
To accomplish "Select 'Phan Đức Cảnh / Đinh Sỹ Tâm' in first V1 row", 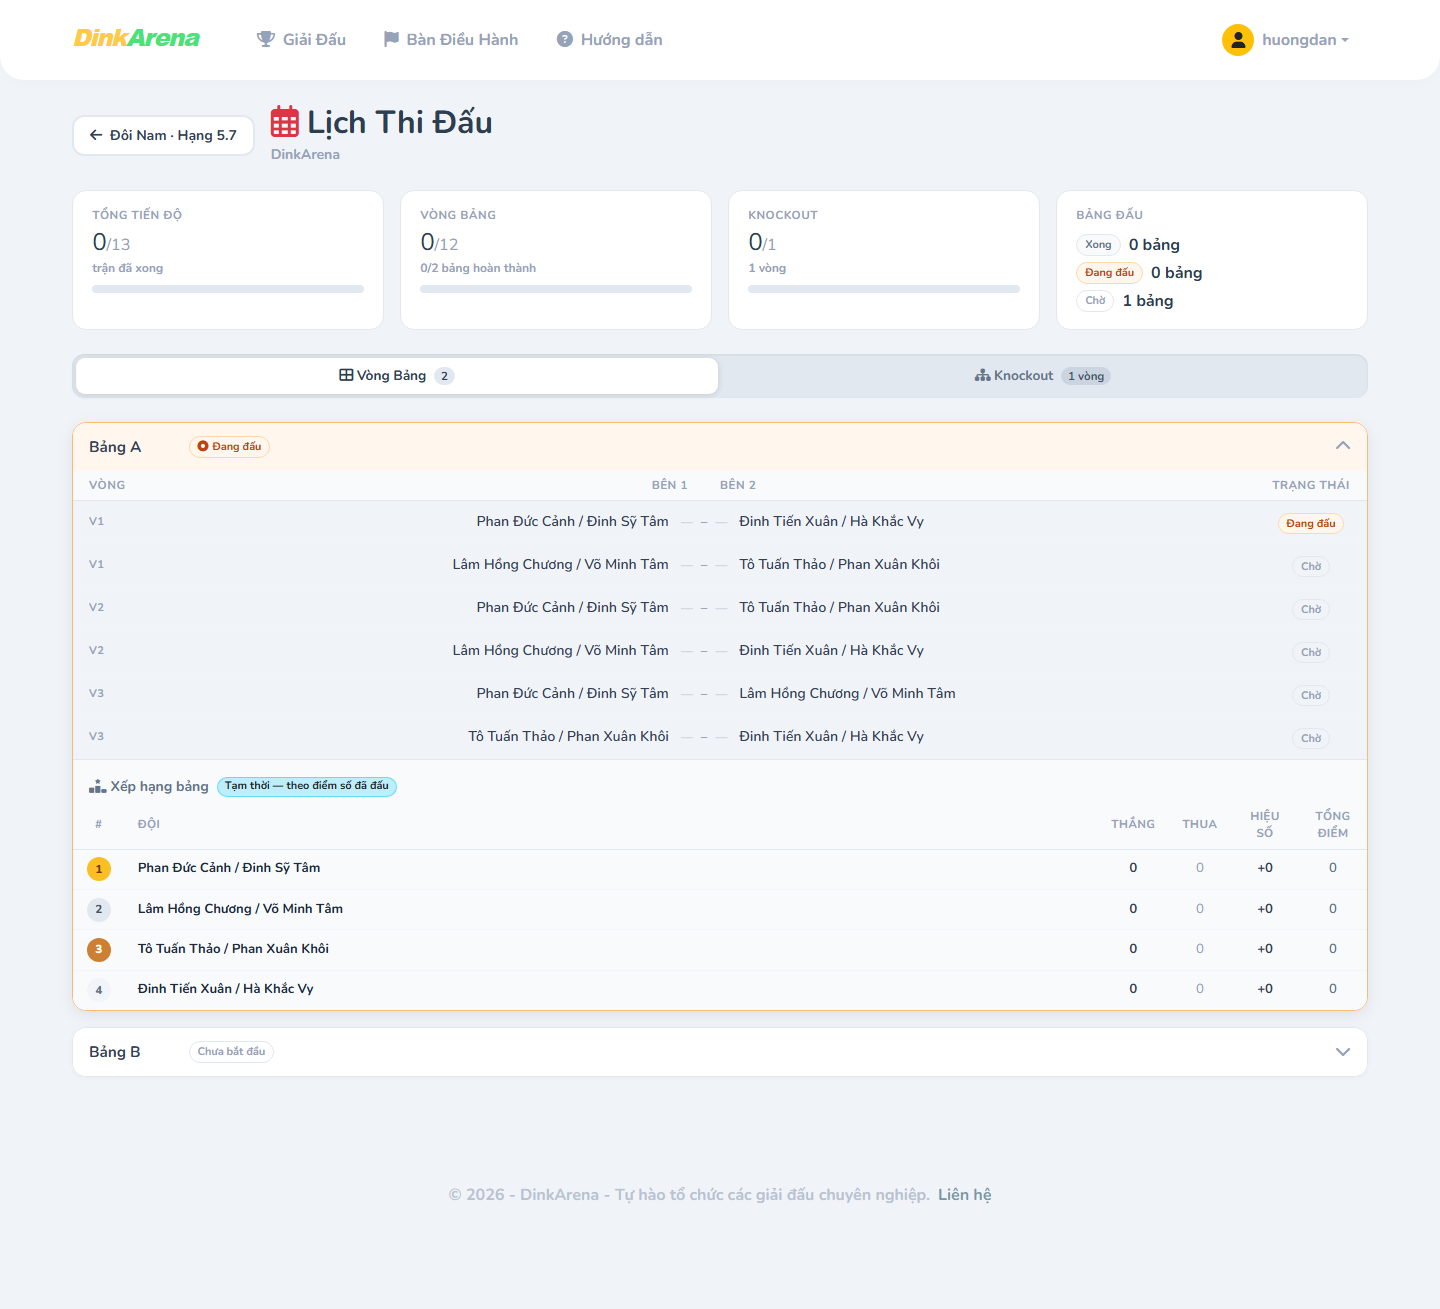I will pyautogui.click(x=572, y=522).
